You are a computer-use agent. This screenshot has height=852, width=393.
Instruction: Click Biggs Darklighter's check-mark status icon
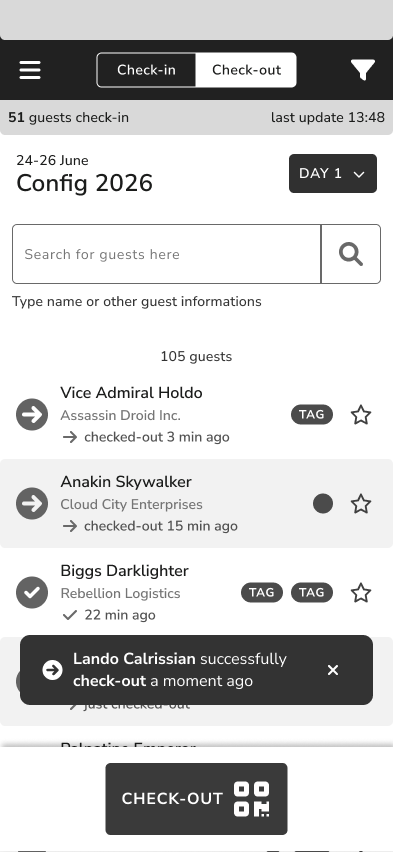(x=32, y=592)
